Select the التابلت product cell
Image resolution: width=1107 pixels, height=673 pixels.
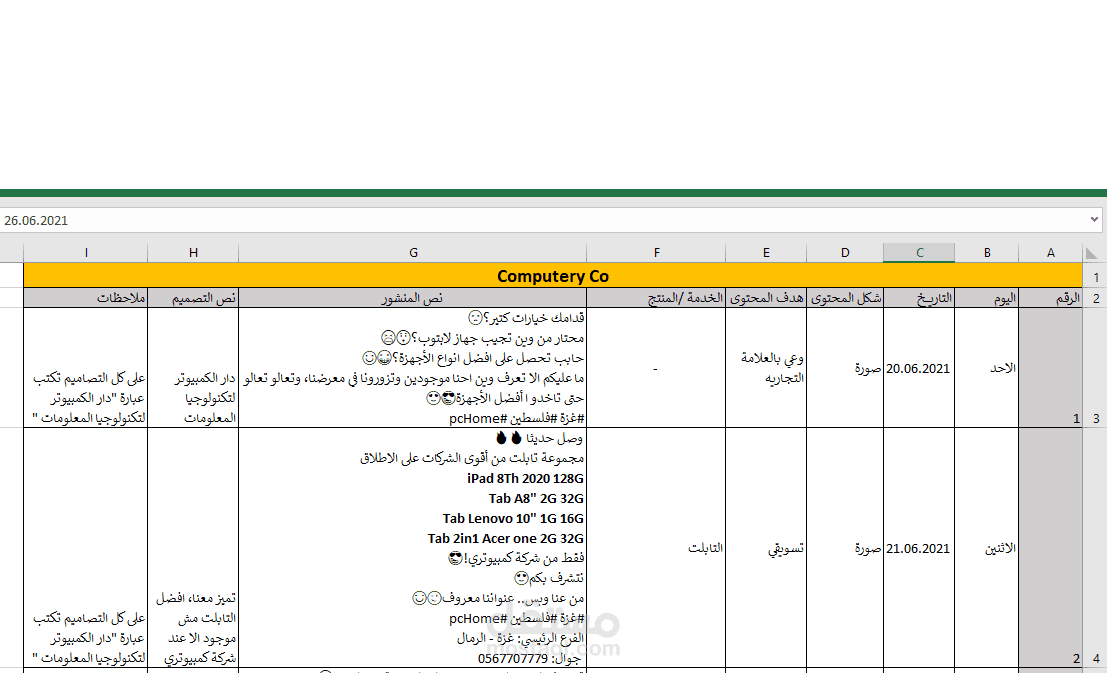(657, 548)
